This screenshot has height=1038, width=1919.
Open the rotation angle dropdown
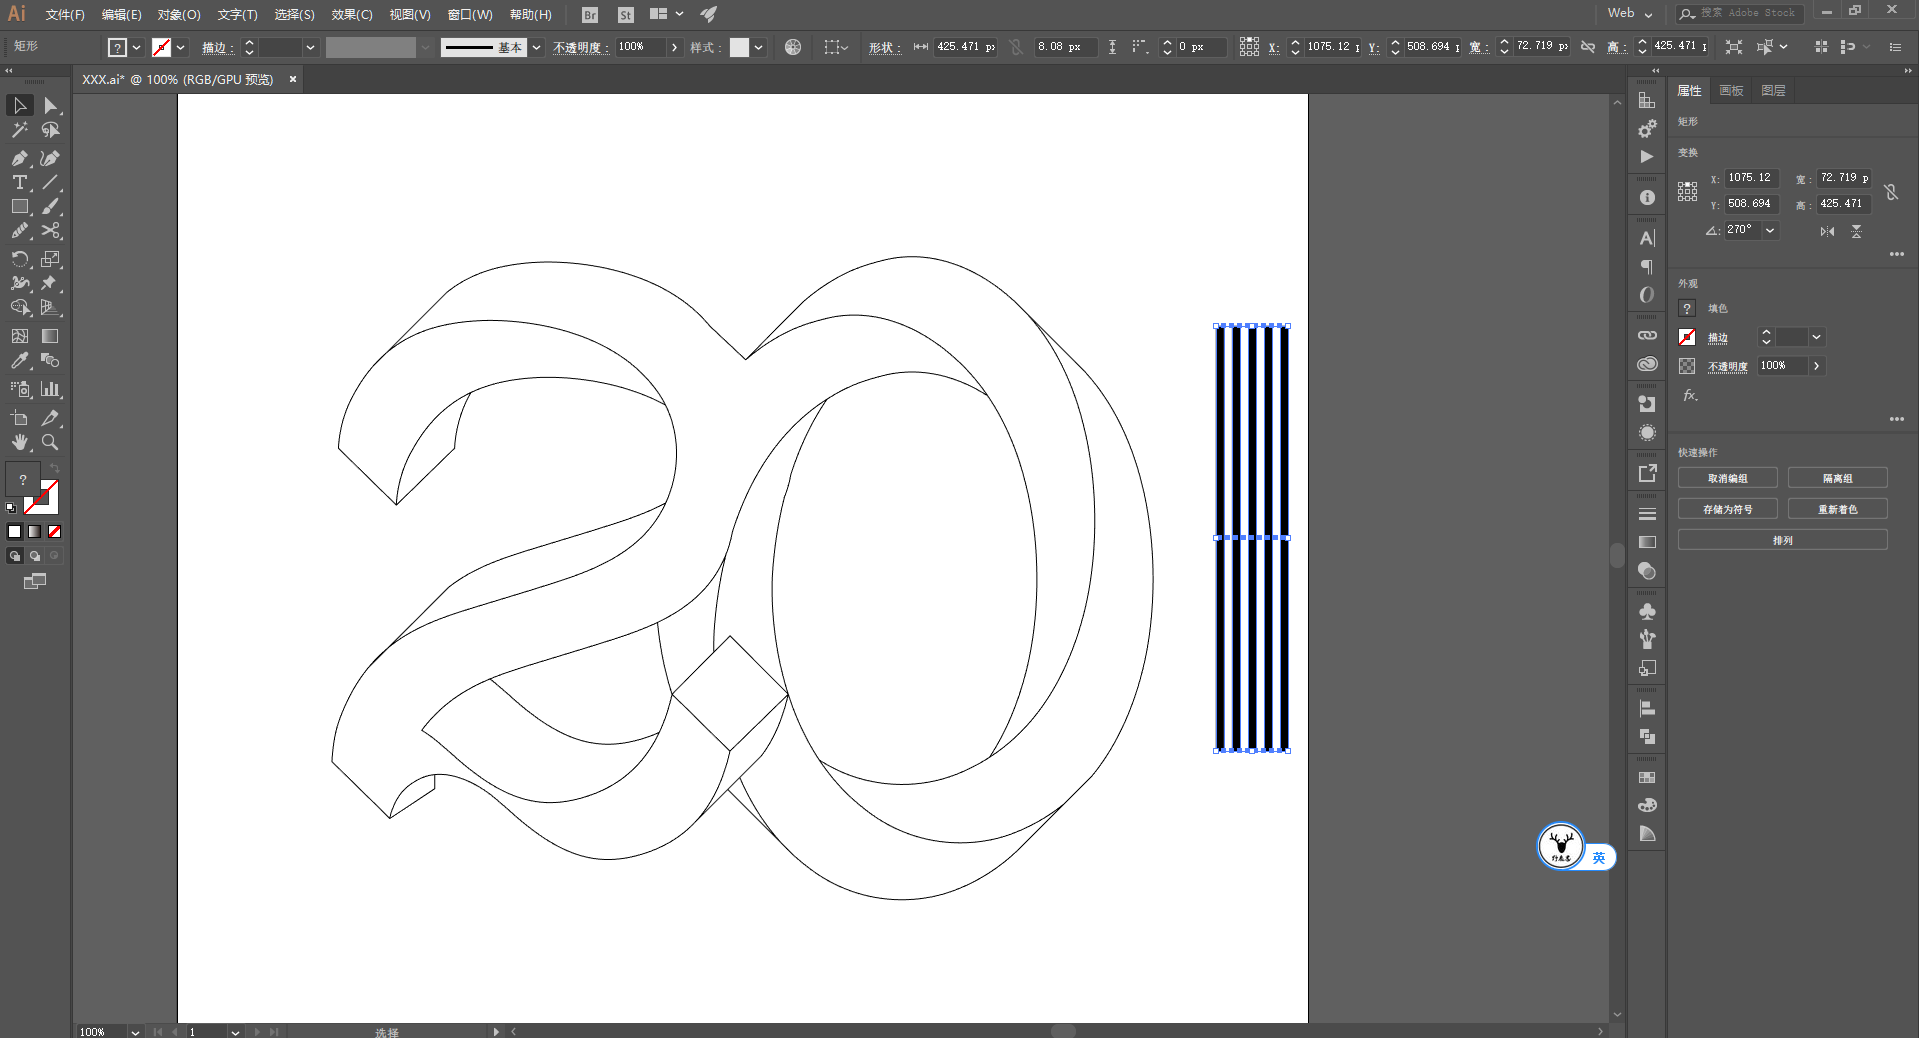pos(1770,230)
